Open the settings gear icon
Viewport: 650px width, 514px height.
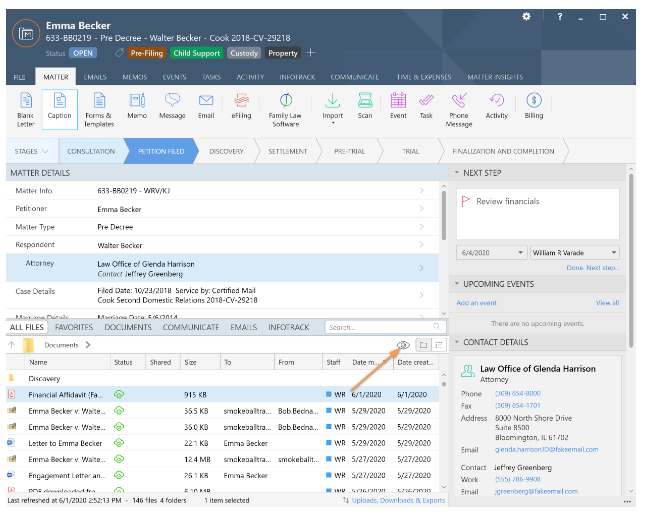pos(526,17)
